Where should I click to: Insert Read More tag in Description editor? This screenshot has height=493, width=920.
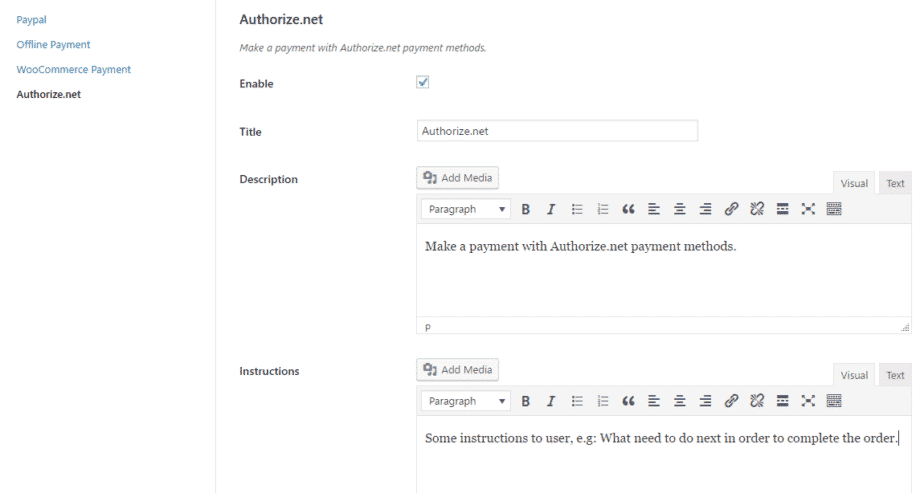tap(782, 209)
